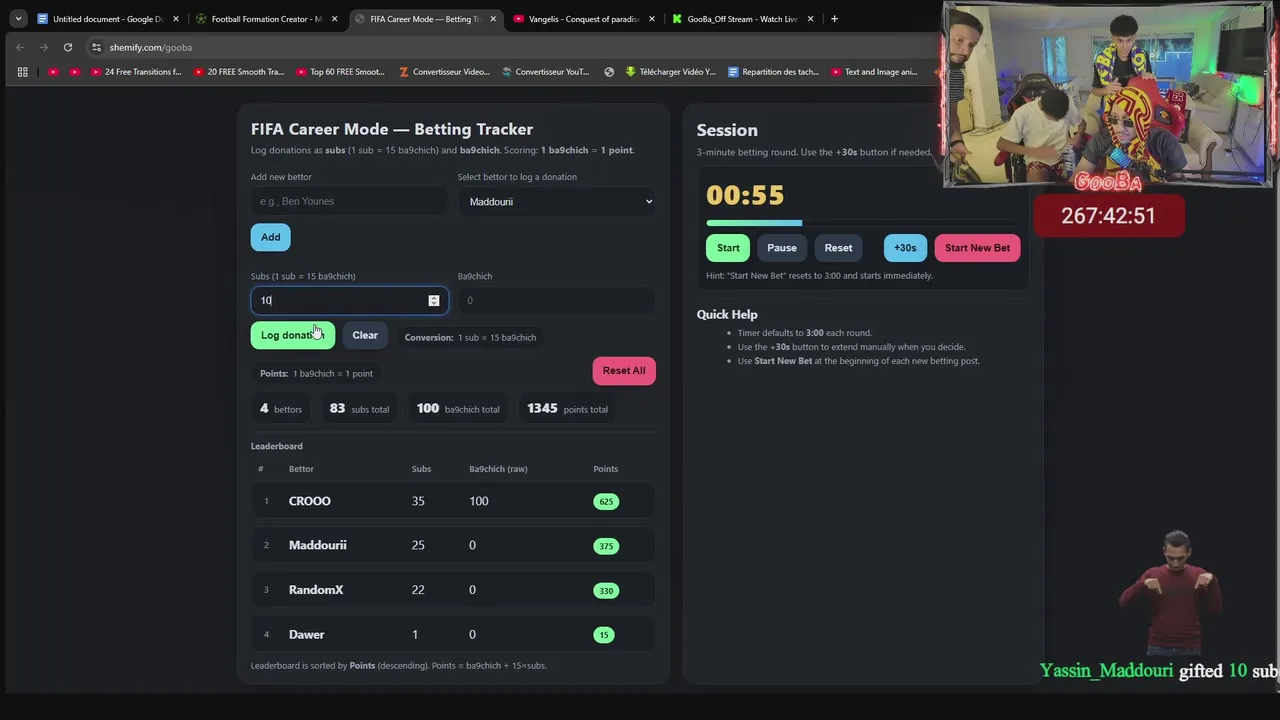The image size is (1280, 720).
Task: Click the 4 bettors stat
Action: click(281, 409)
